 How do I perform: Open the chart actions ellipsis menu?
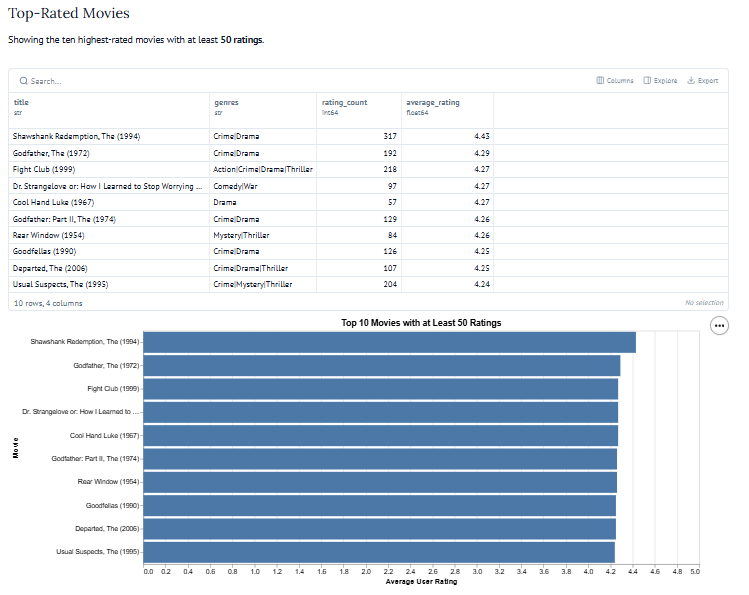719,326
